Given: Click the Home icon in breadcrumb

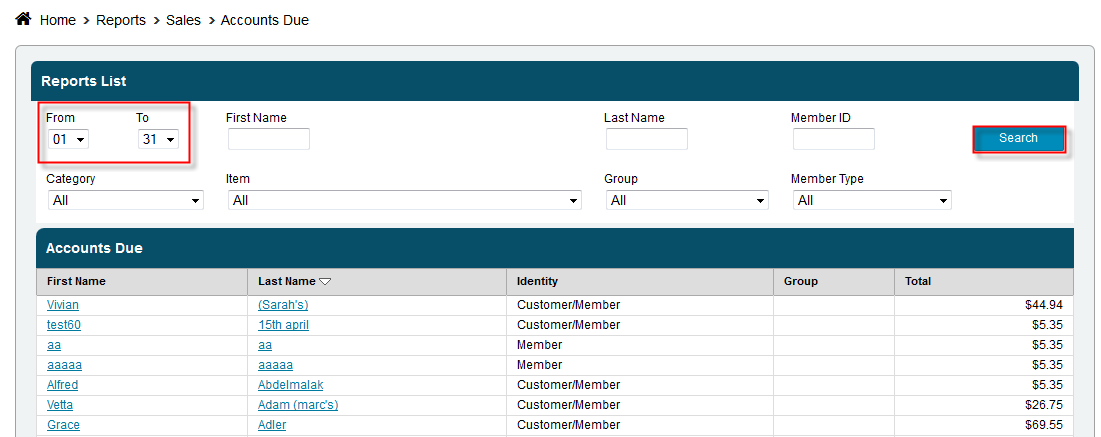Looking at the screenshot, I should click(x=24, y=19).
